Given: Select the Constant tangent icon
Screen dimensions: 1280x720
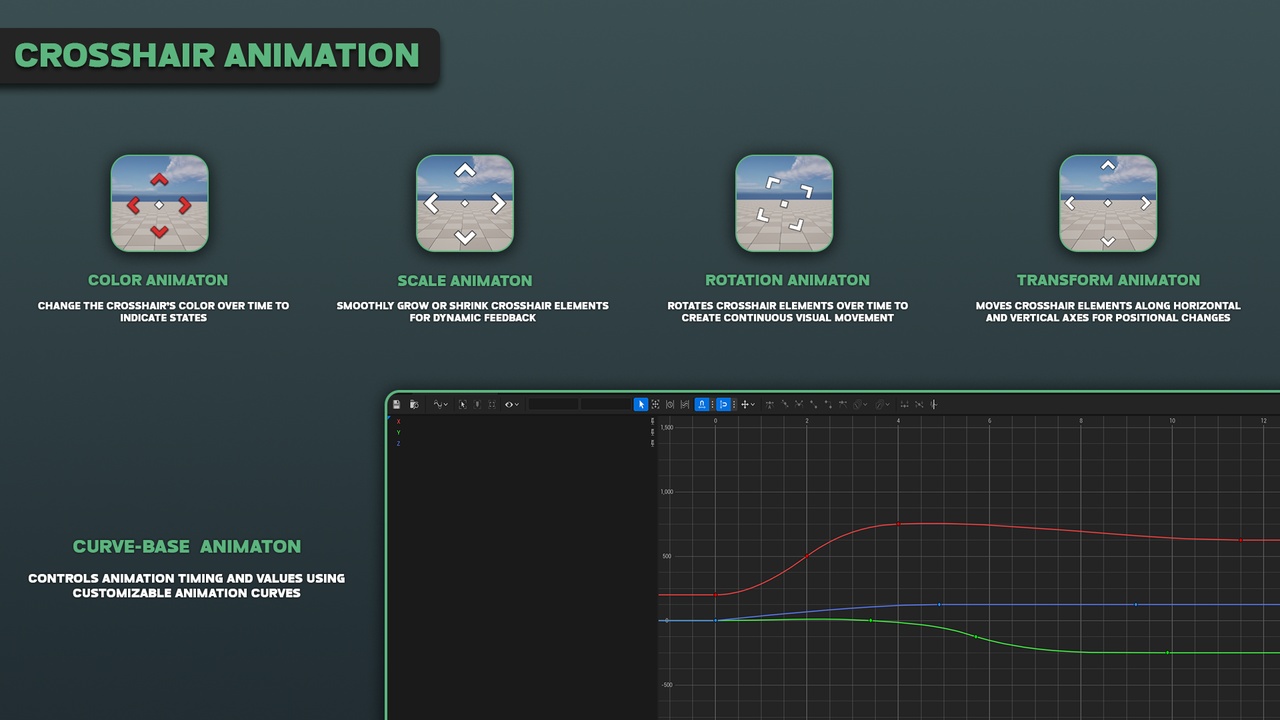Looking at the screenshot, I should [x=829, y=404].
